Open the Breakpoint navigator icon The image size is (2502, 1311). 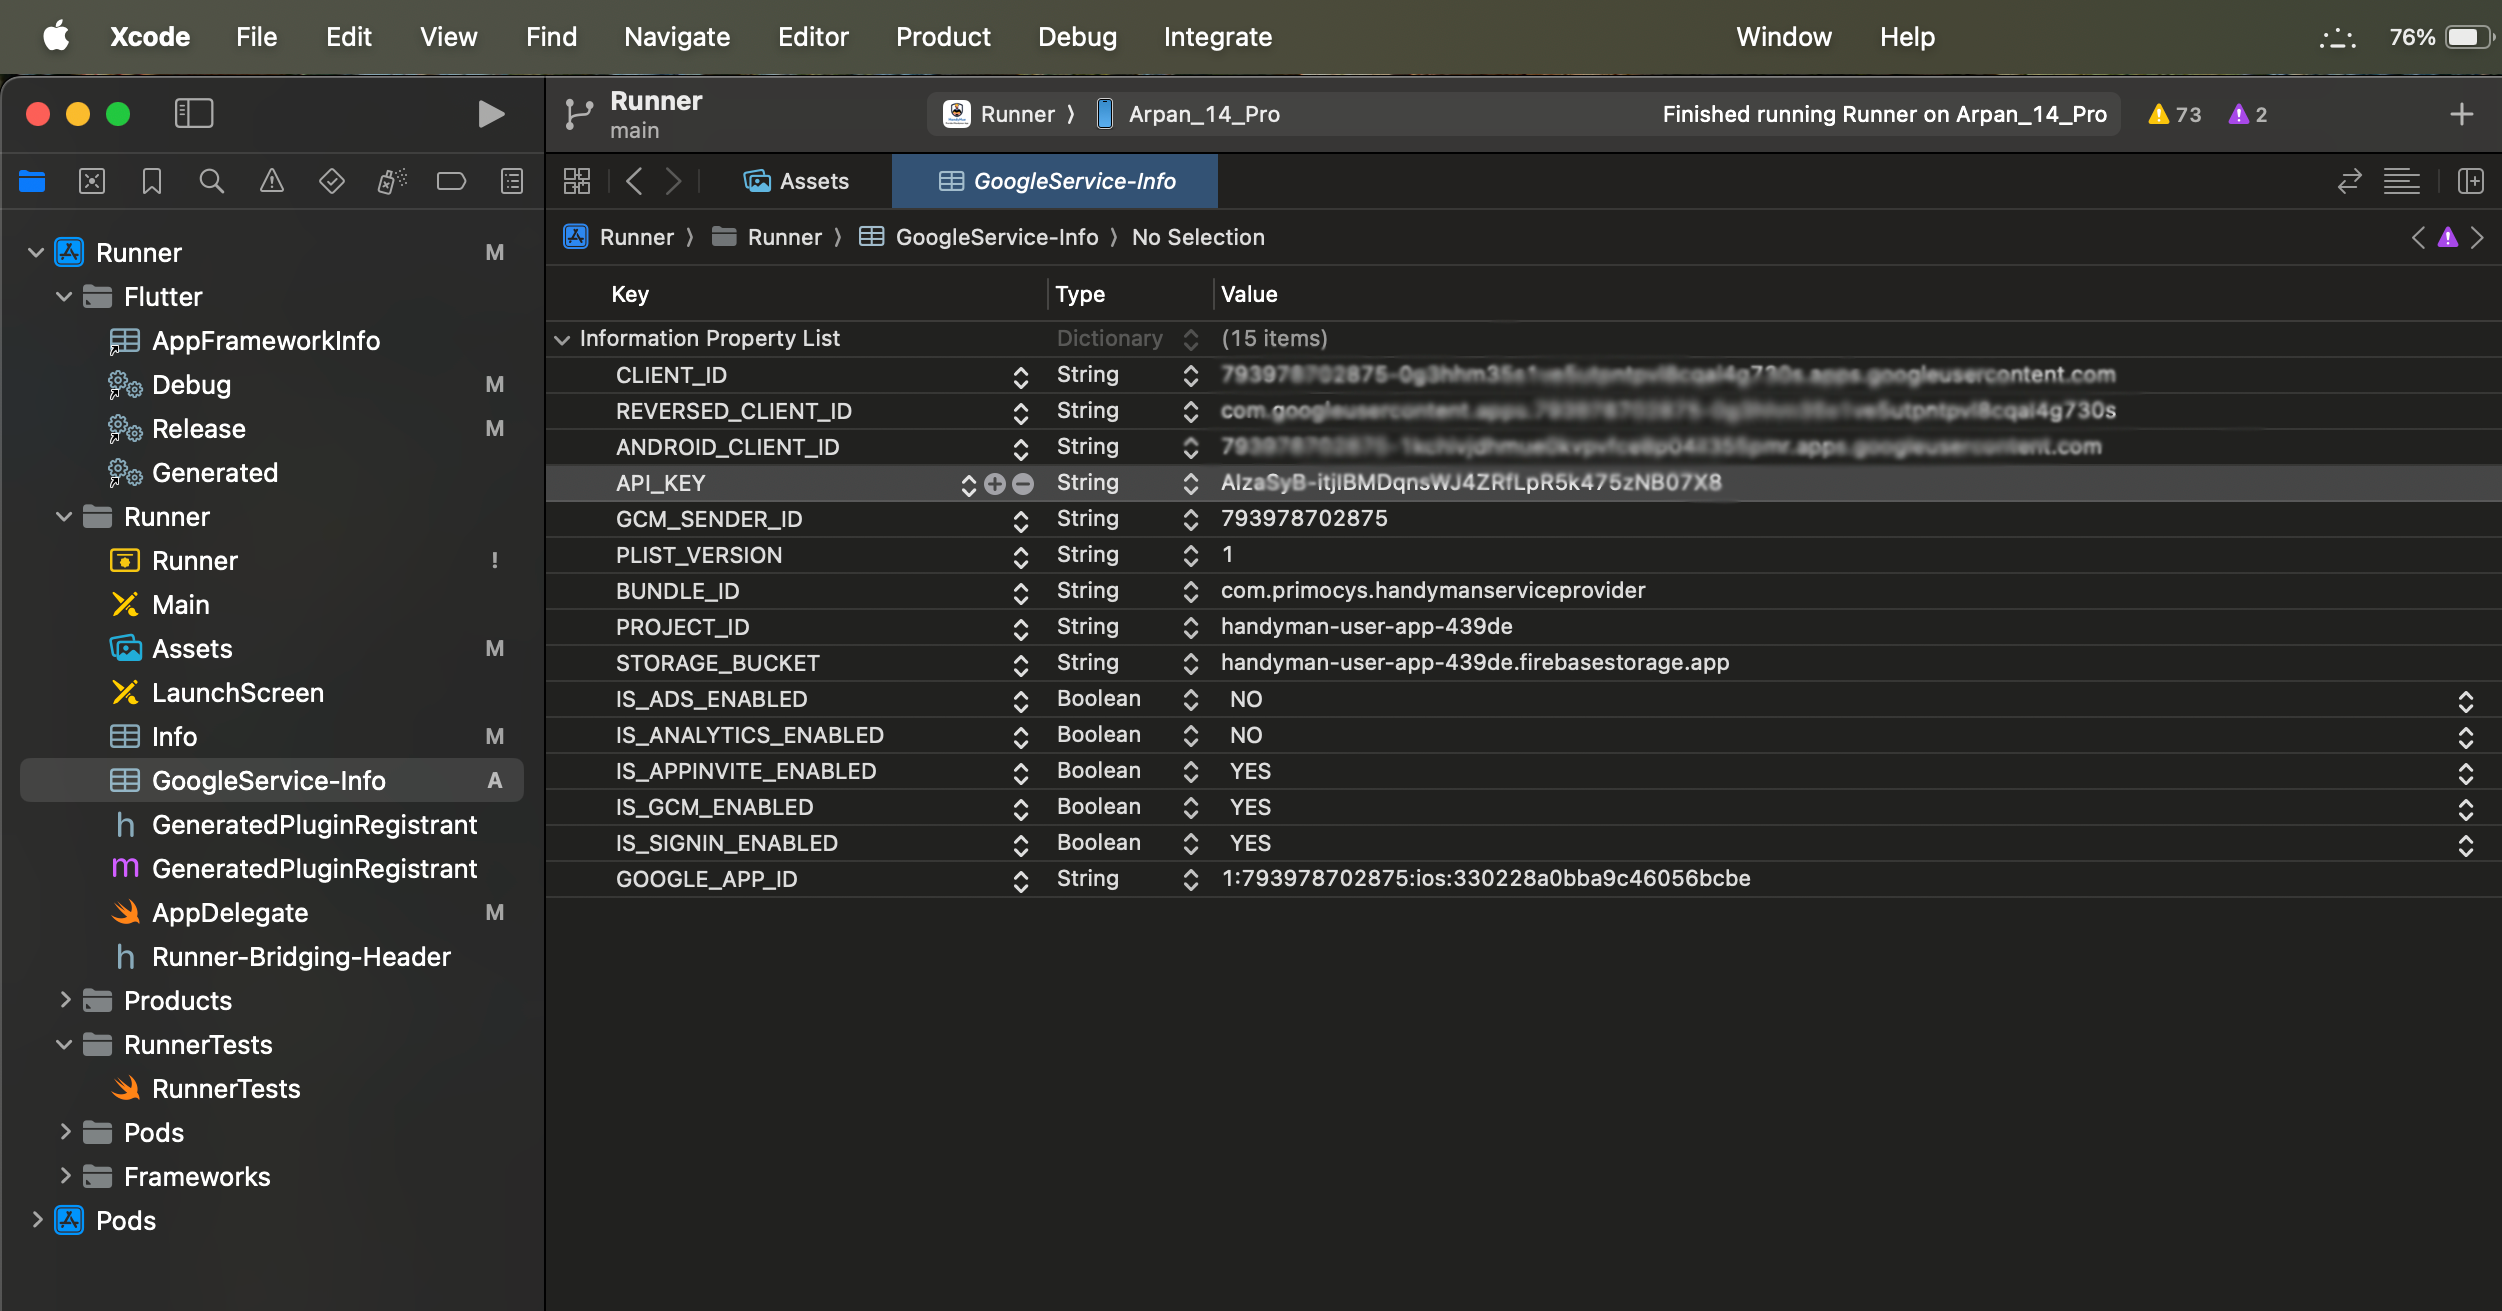[451, 181]
